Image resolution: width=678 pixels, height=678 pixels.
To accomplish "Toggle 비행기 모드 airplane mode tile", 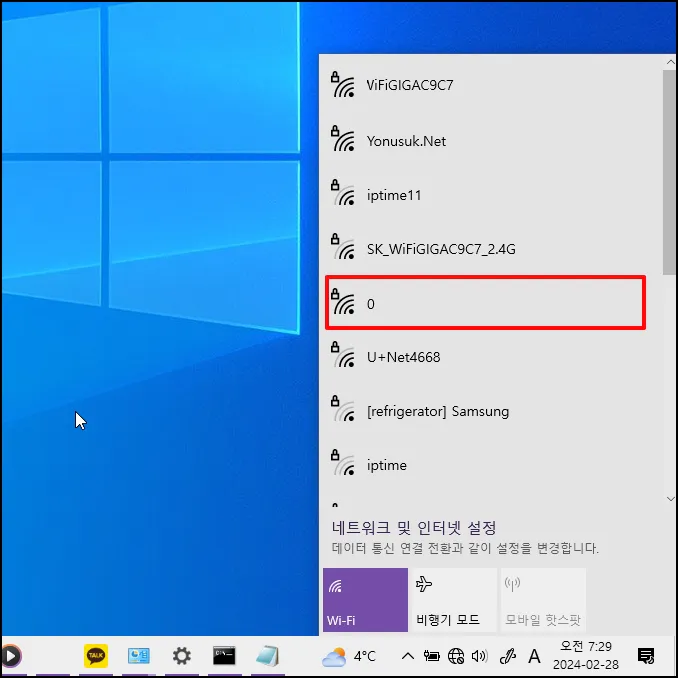I will (454, 600).
